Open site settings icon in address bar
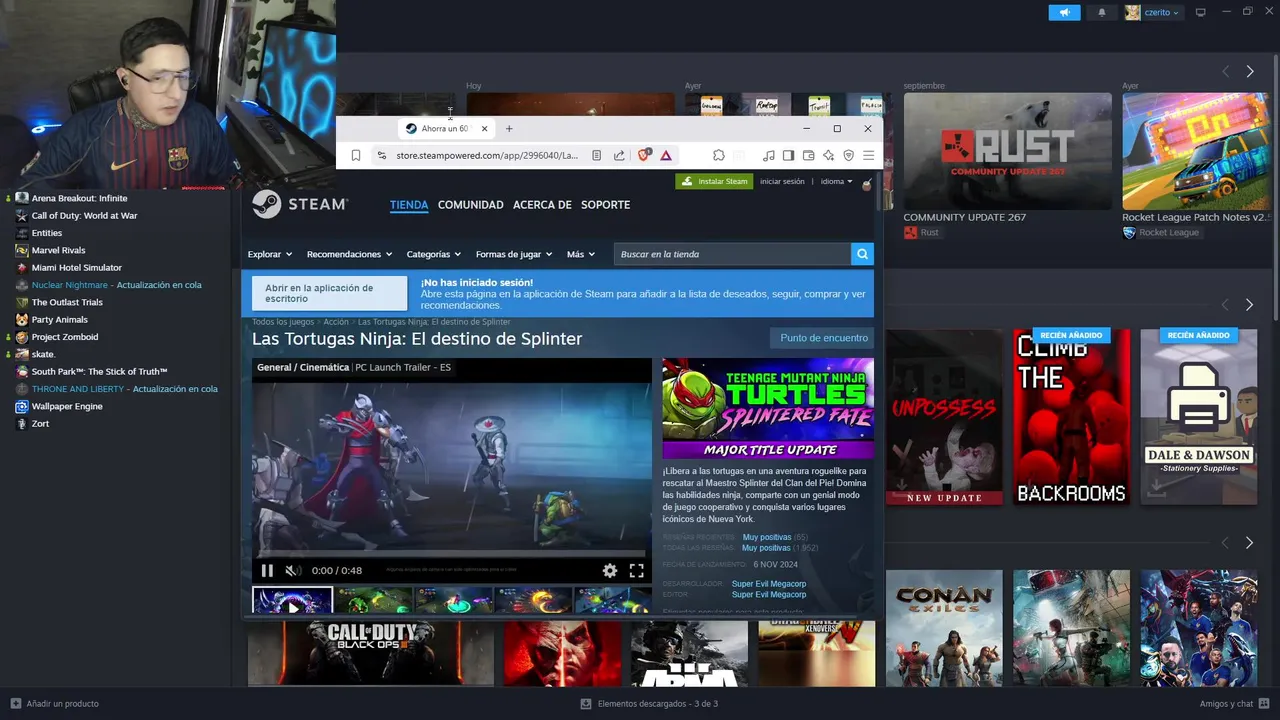Image resolution: width=1280 pixels, height=720 pixels. (381, 155)
